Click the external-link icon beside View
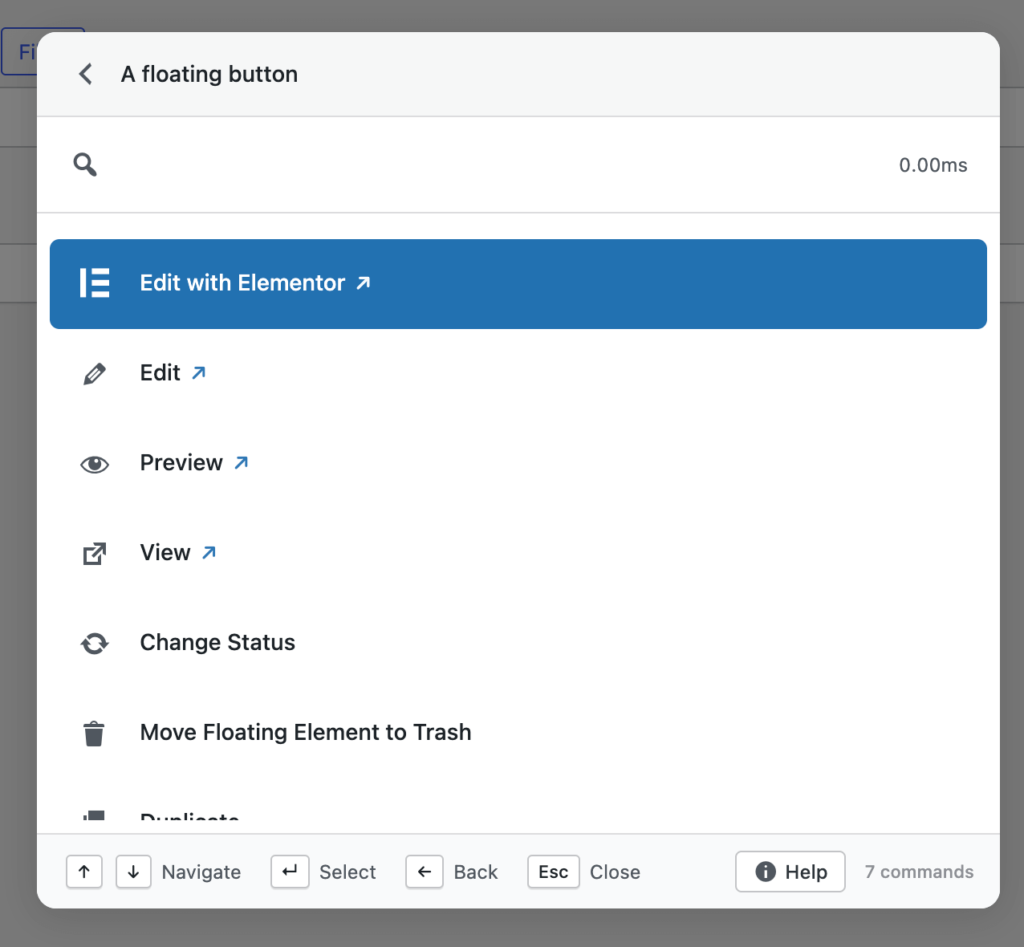The image size is (1024, 947). tap(94, 552)
